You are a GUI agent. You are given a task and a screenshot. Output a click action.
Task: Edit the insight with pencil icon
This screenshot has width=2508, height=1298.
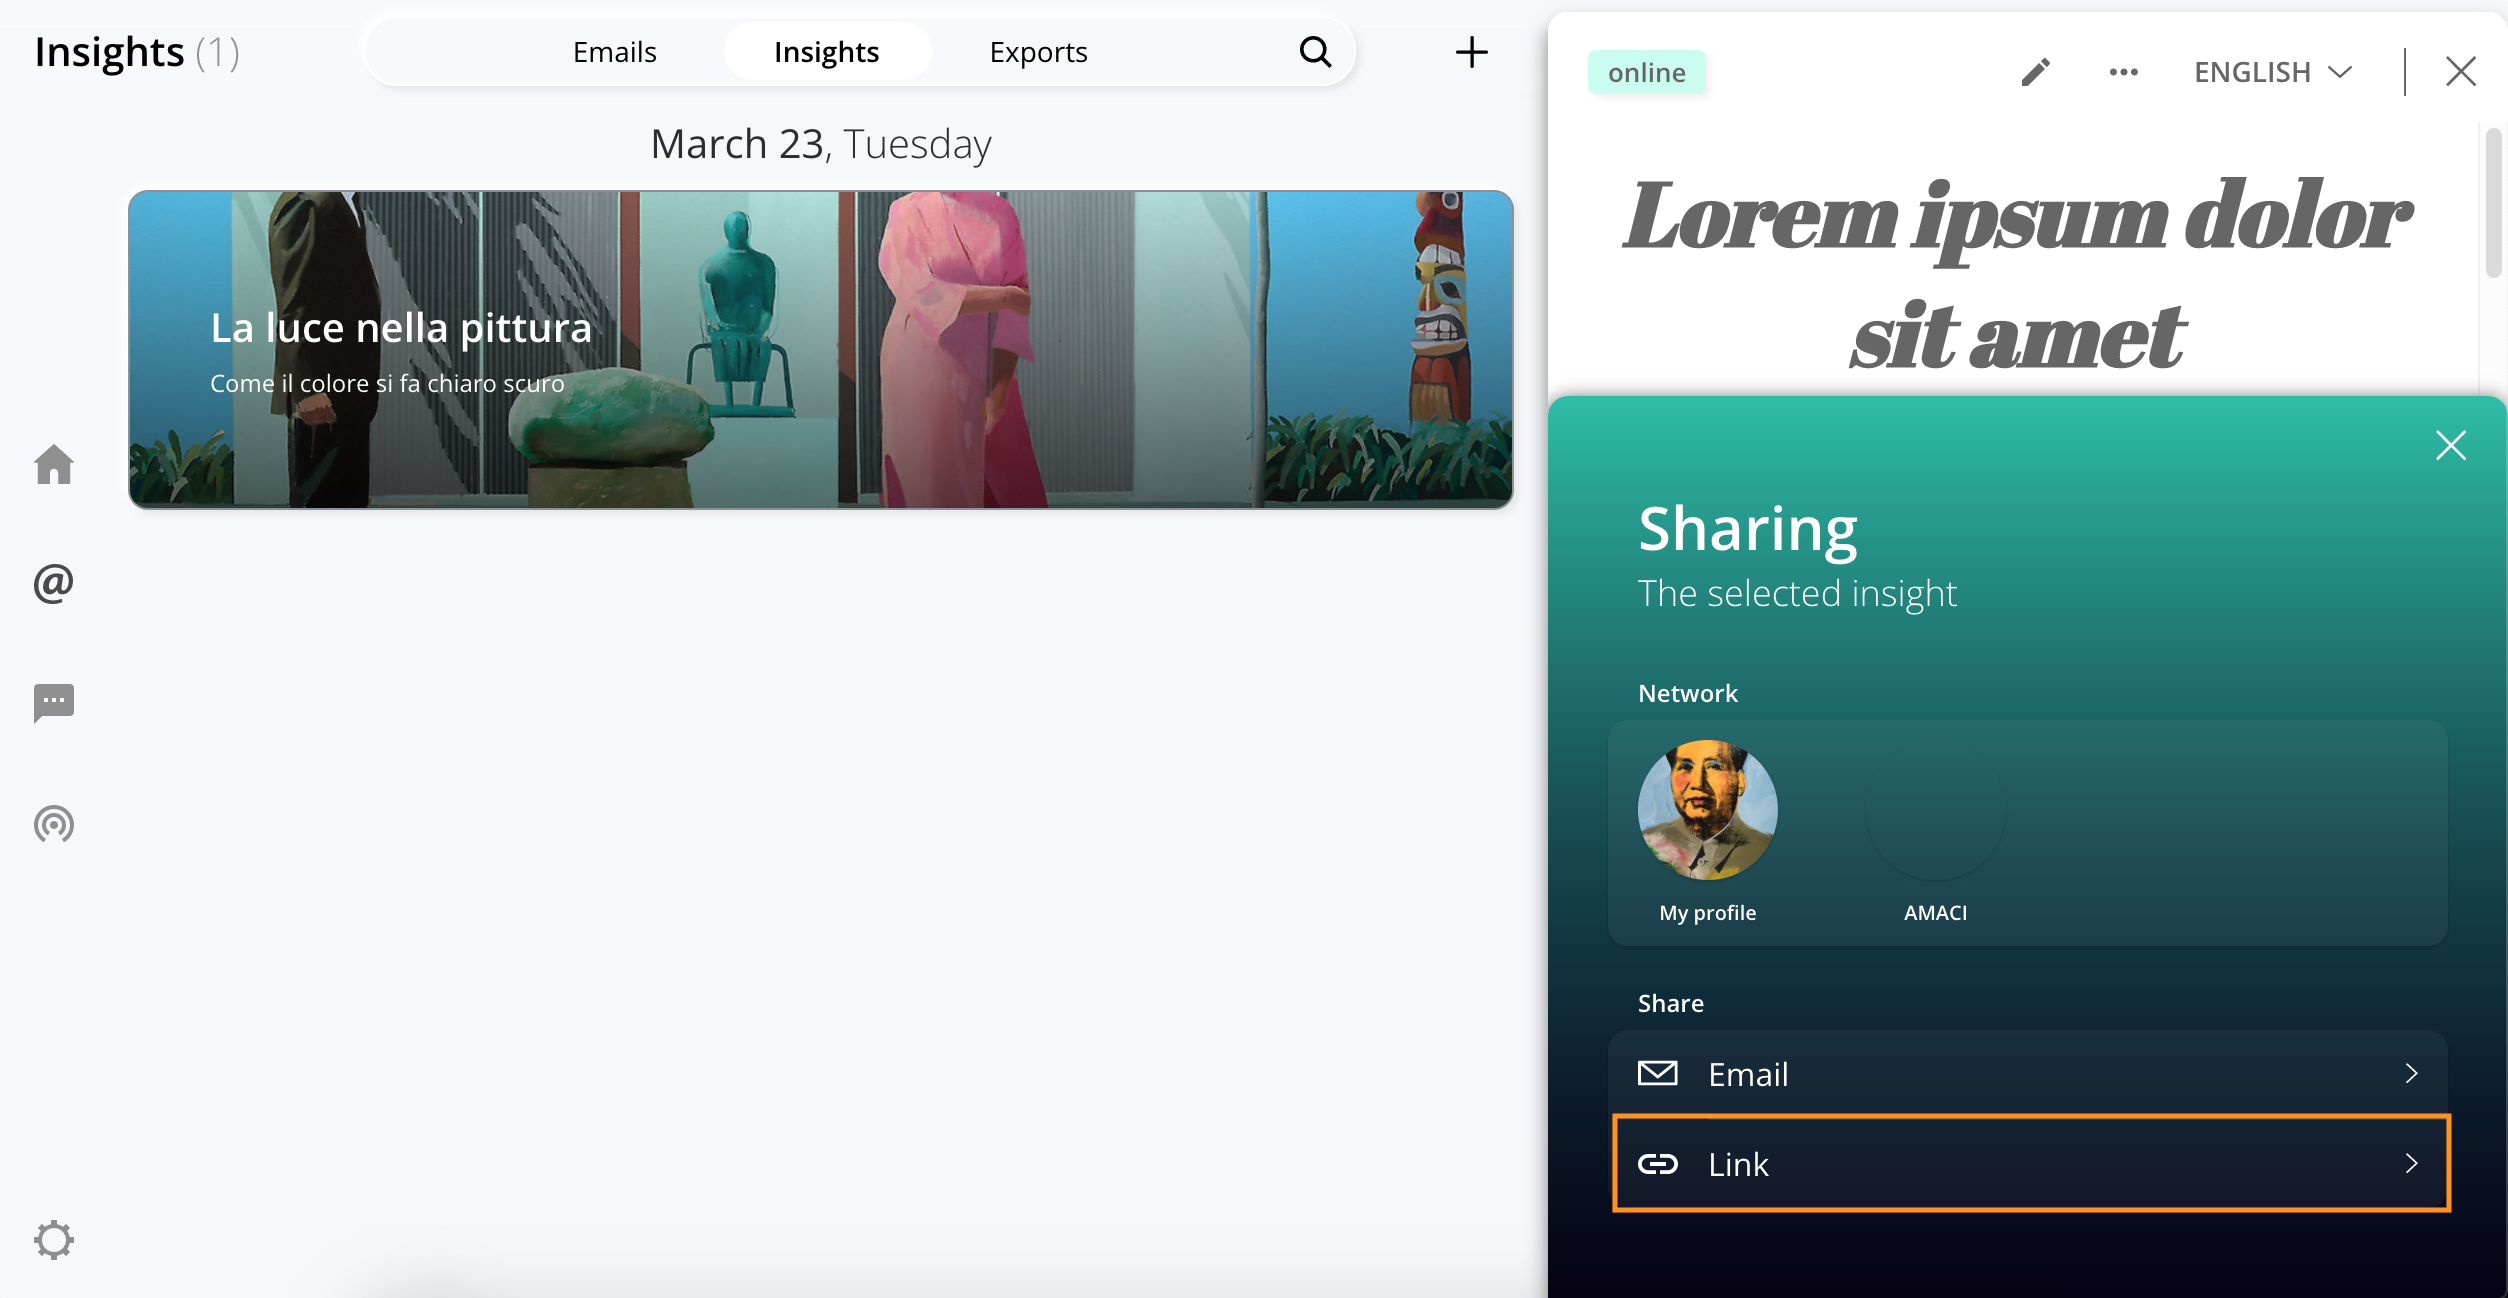[2036, 72]
